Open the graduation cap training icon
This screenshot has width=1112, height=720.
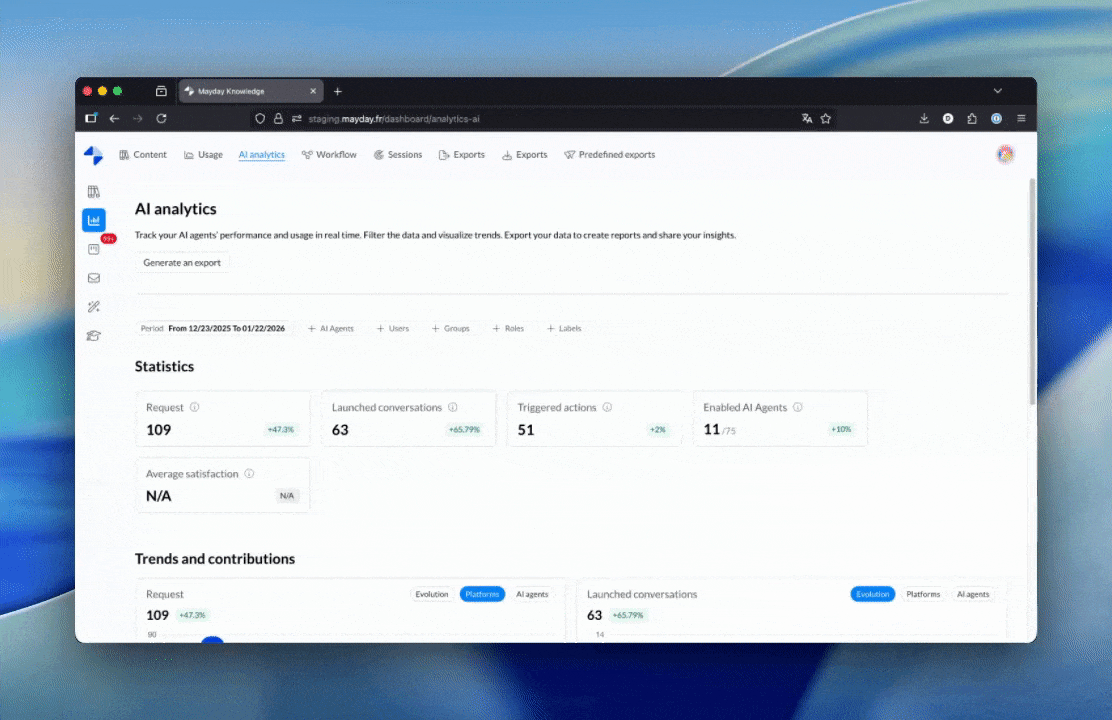point(94,335)
